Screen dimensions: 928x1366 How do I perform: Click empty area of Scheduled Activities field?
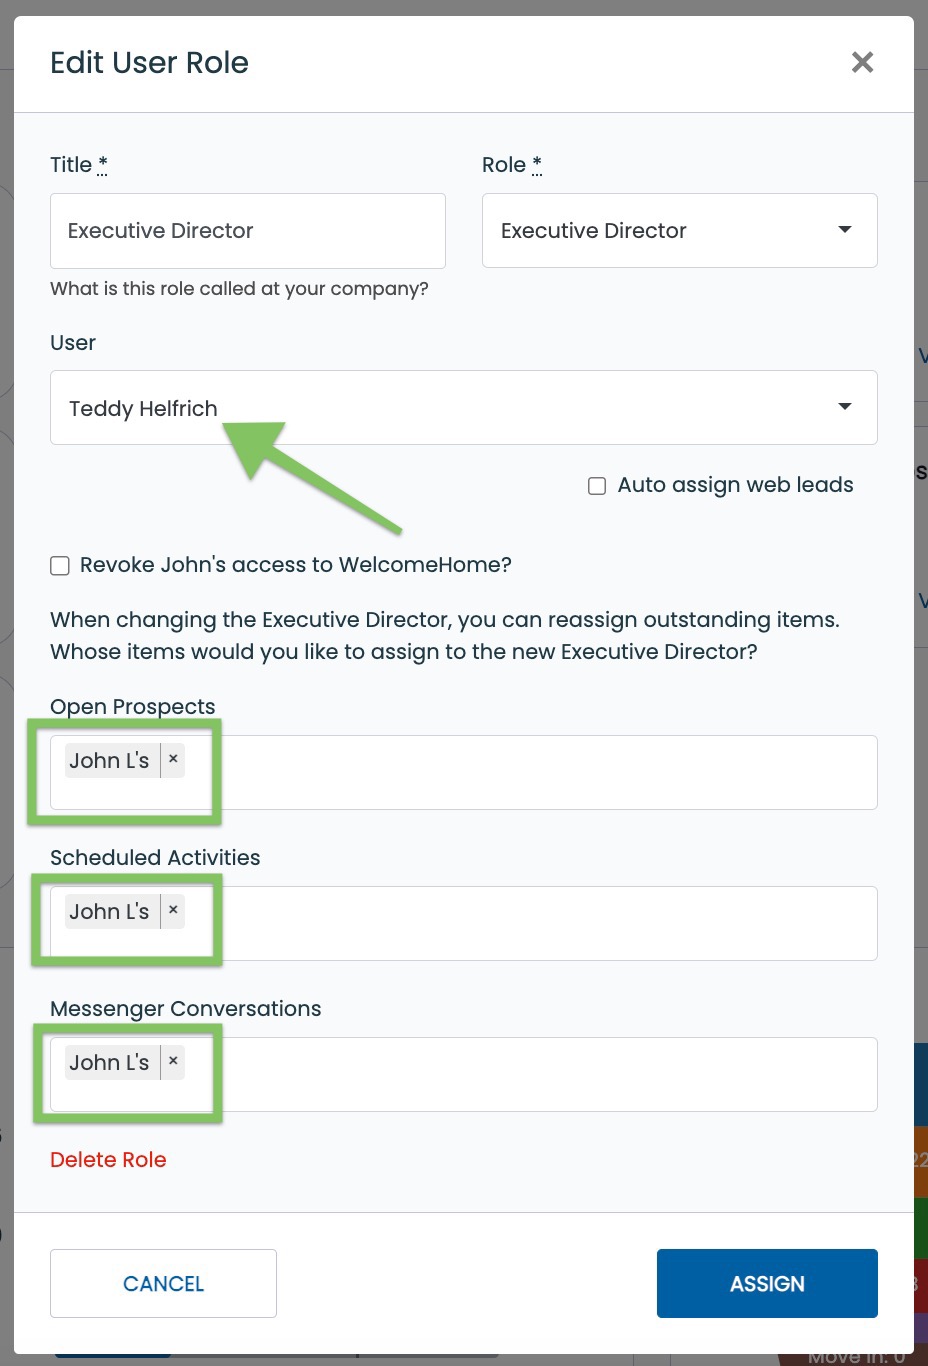click(540, 924)
